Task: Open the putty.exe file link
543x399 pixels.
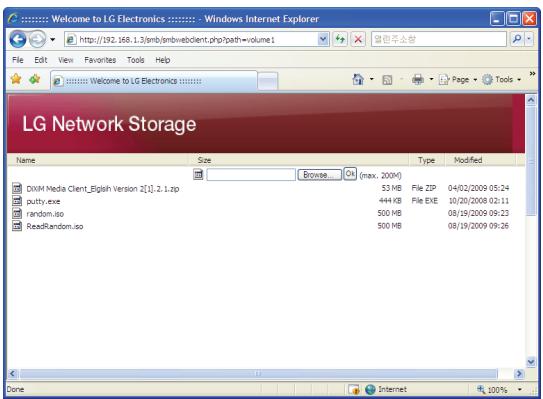Action: point(43,201)
